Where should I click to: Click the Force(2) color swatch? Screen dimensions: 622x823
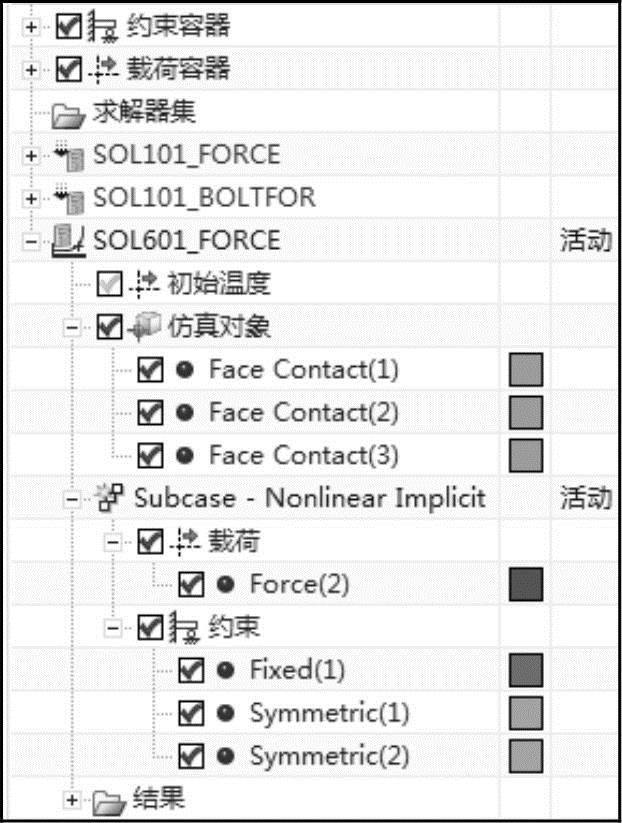pyautogui.click(x=526, y=584)
